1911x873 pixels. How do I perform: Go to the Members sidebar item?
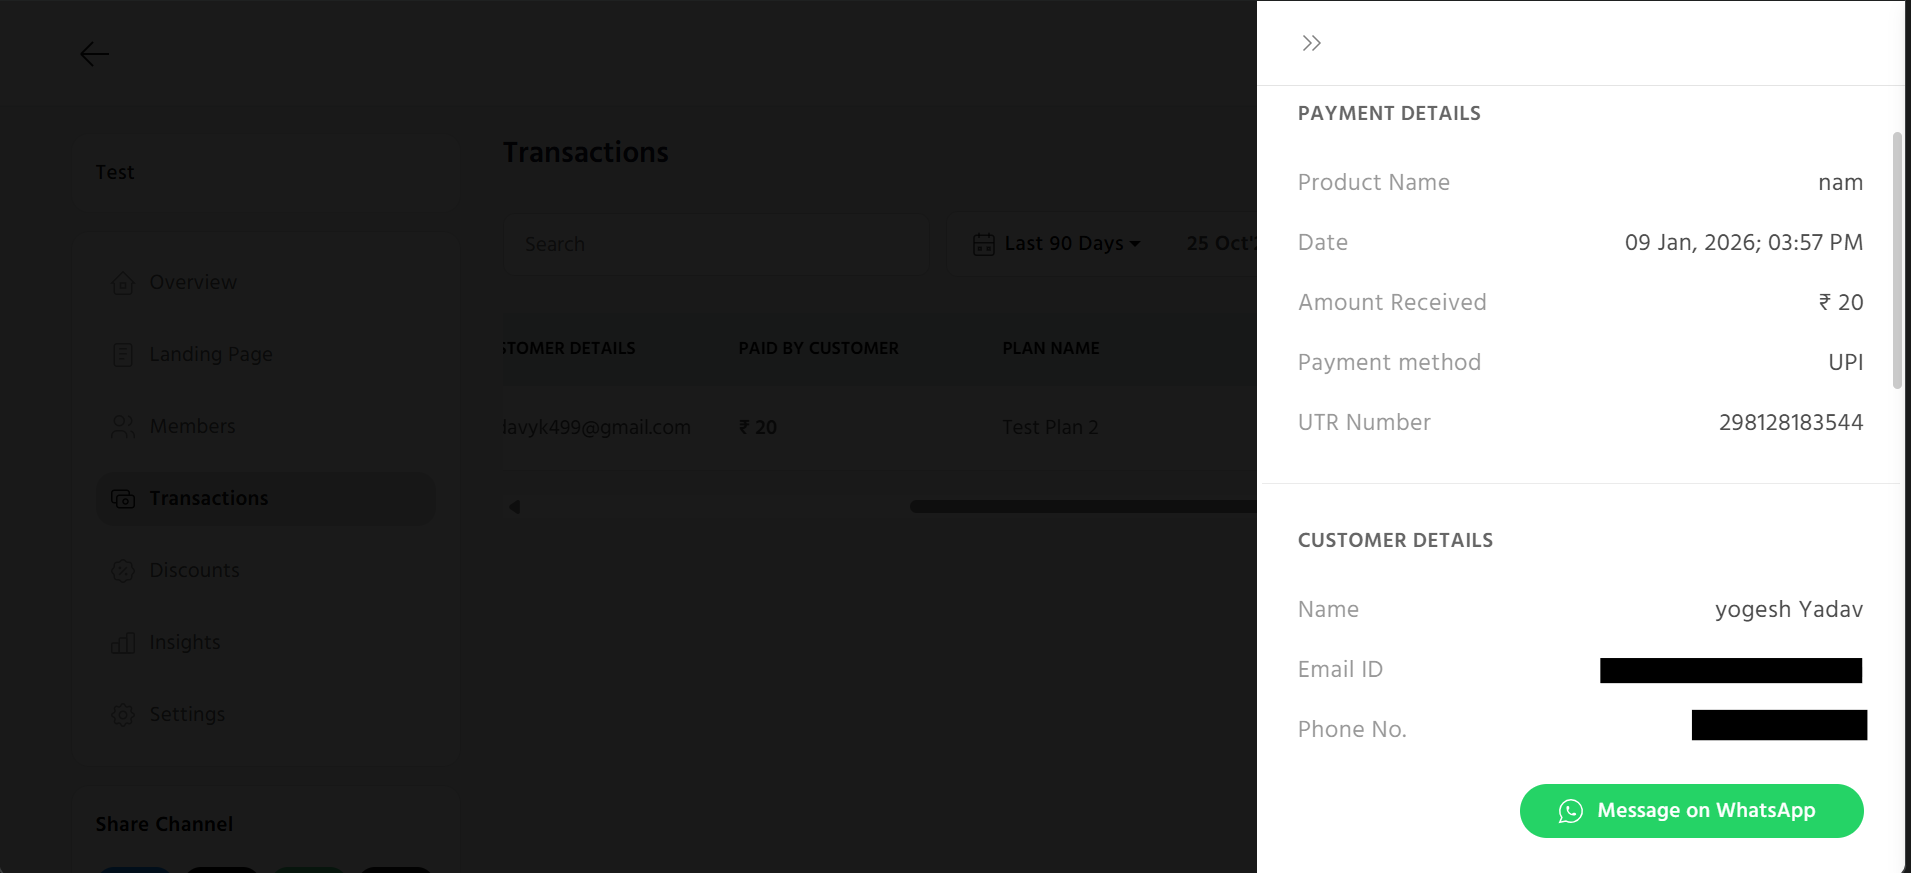pyautogui.click(x=192, y=426)
